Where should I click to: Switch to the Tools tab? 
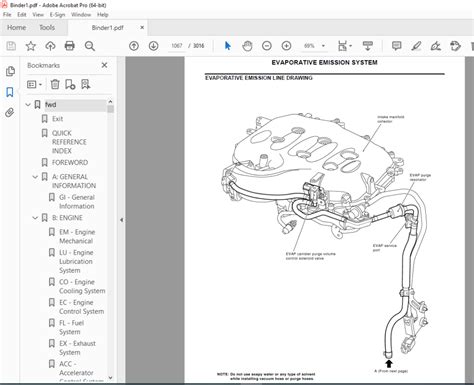47,28
